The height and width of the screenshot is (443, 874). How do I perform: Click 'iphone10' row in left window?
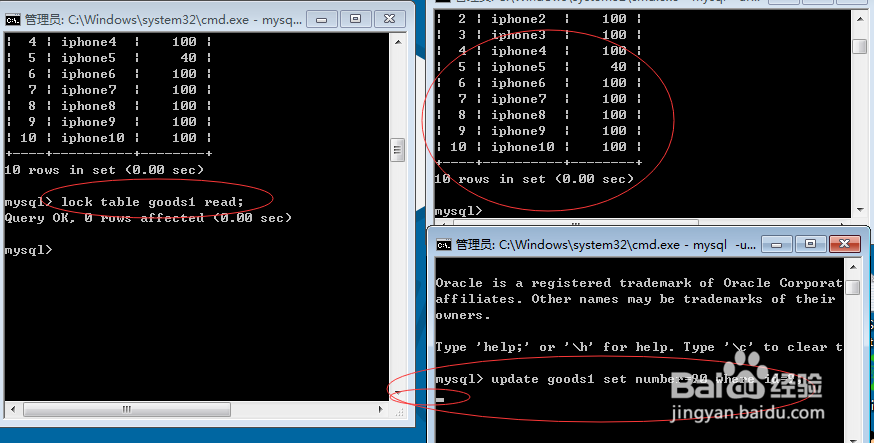click(109, 138)
